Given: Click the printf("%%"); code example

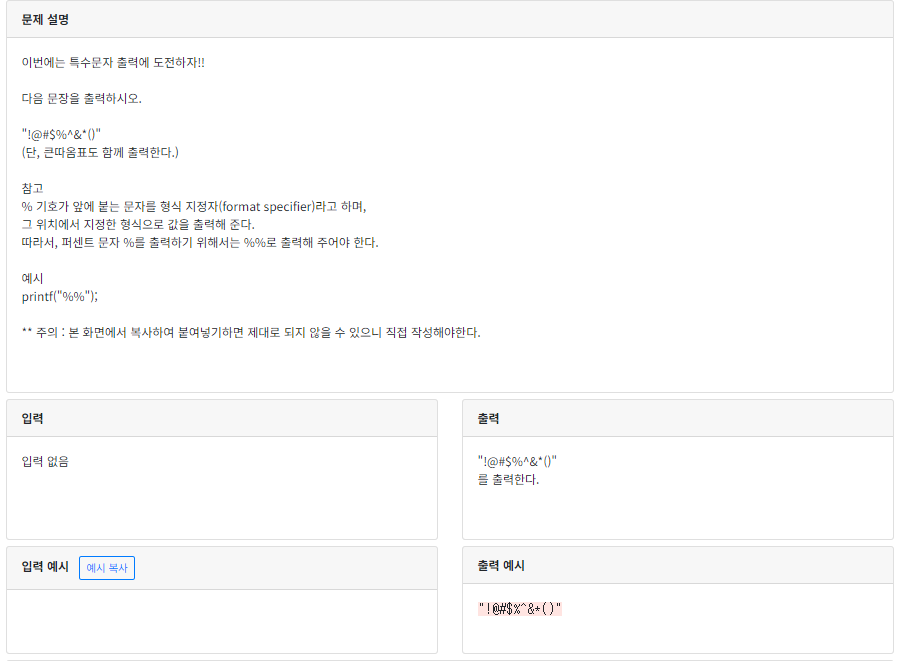Looking at the screenshot, I should 53,295.
